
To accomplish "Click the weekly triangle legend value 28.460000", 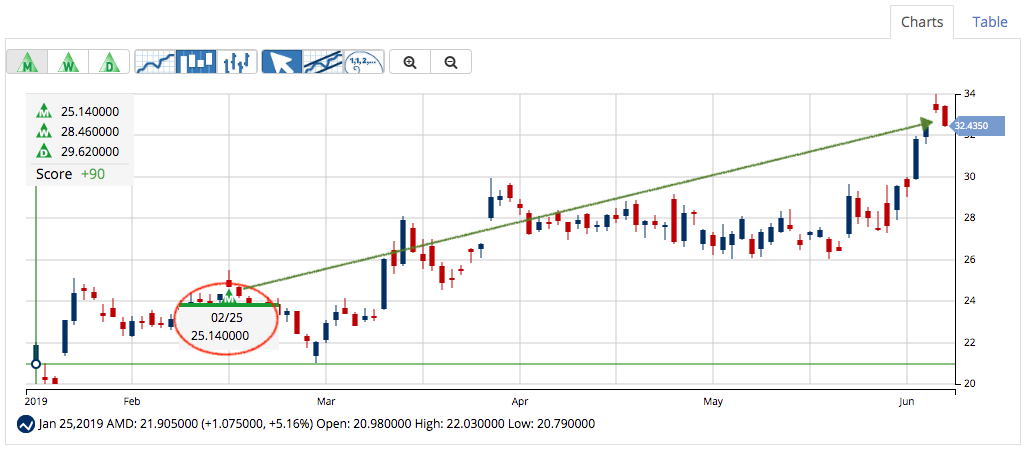I will (x=90, y=132).
